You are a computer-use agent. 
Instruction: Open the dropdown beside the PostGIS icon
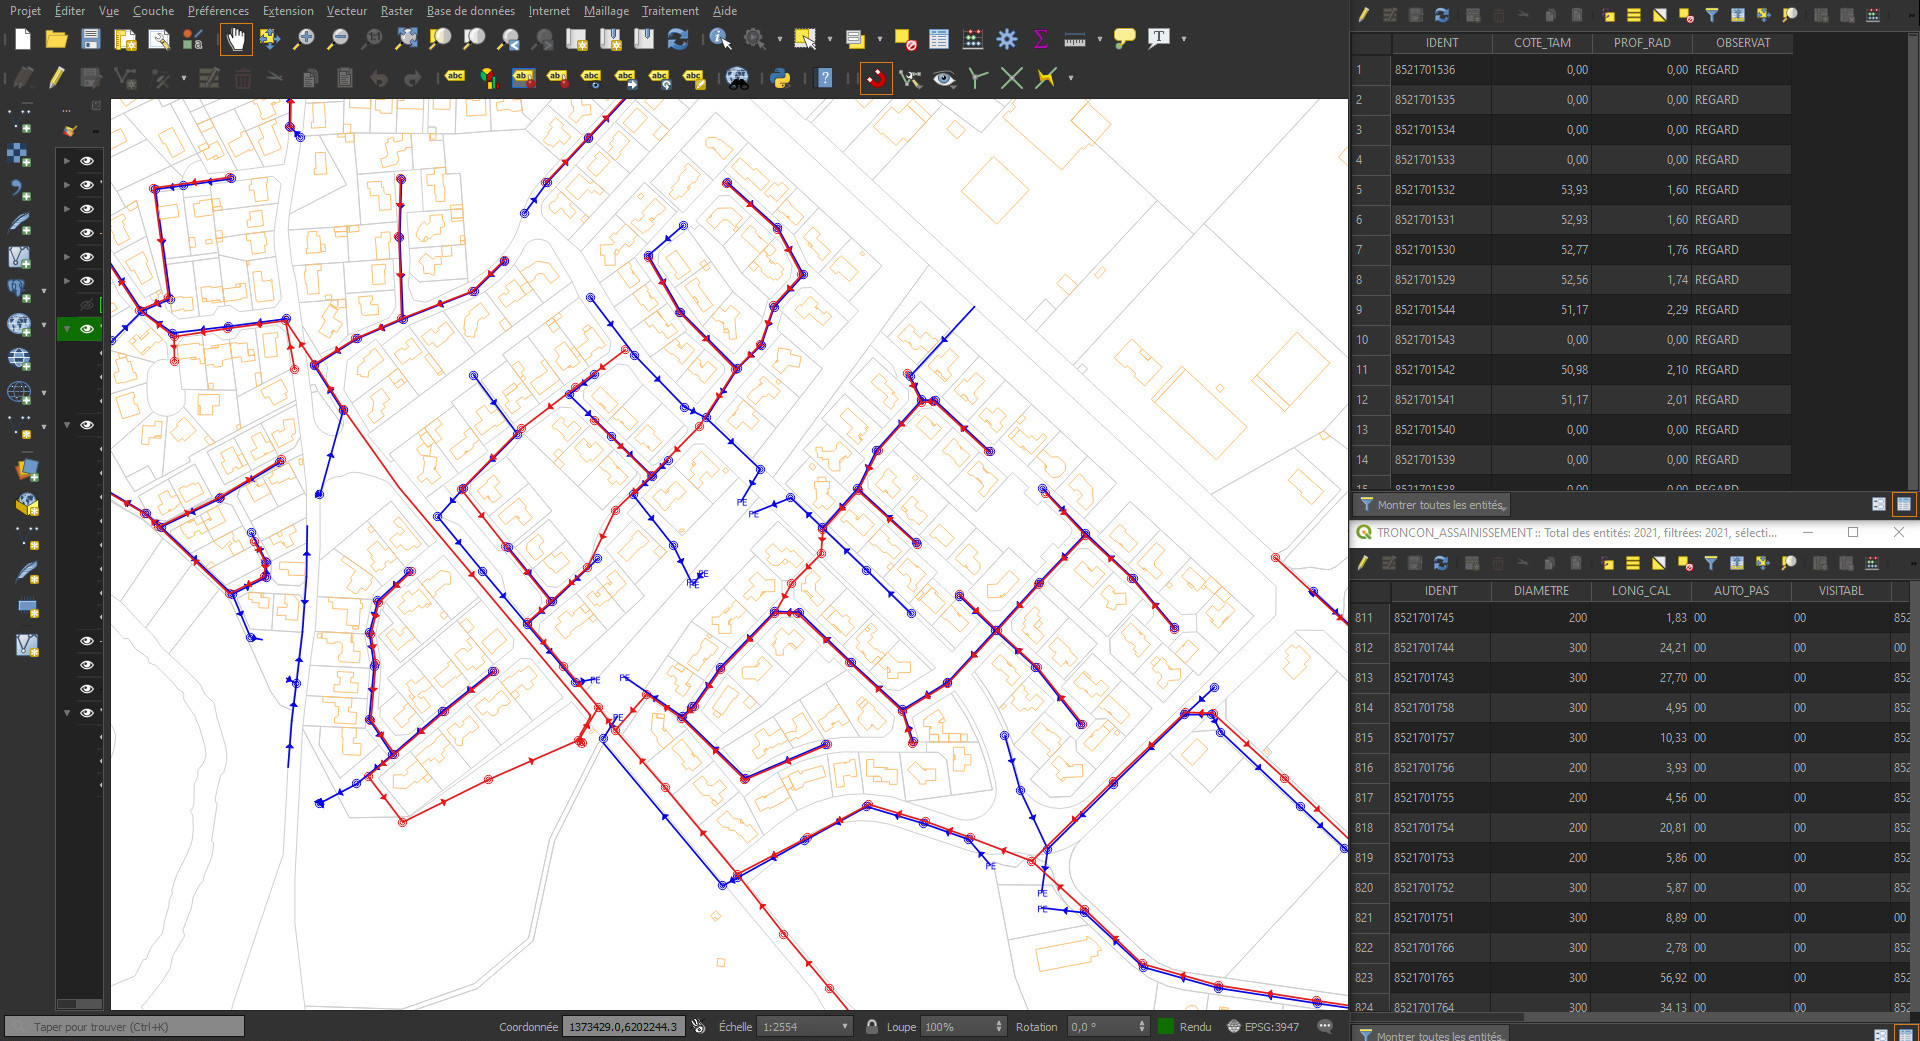tap(44, 291)
